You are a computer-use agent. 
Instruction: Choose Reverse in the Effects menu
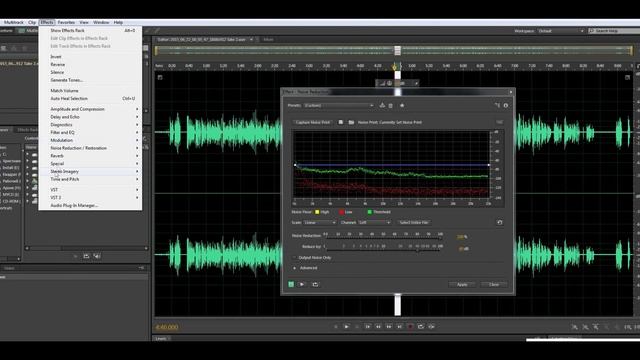coord(91,64)
